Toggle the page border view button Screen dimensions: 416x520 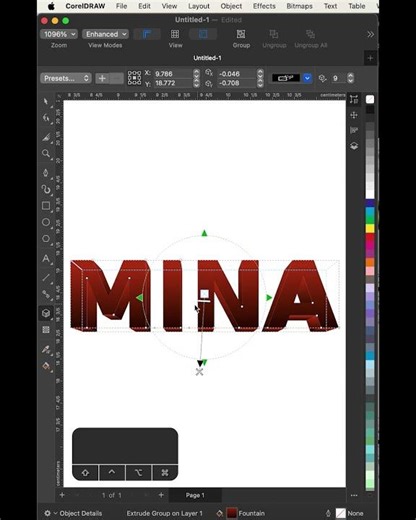click(203, 34)
